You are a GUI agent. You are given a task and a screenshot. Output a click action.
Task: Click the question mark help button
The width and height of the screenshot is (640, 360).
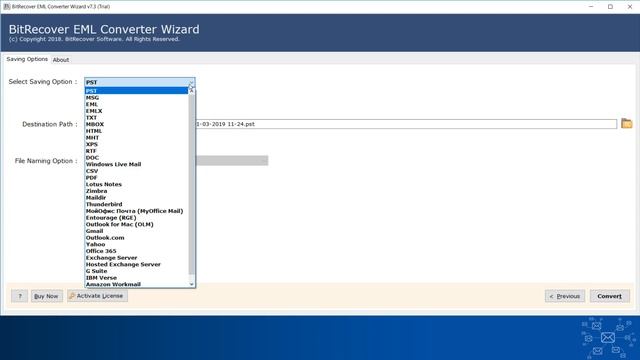20,296
